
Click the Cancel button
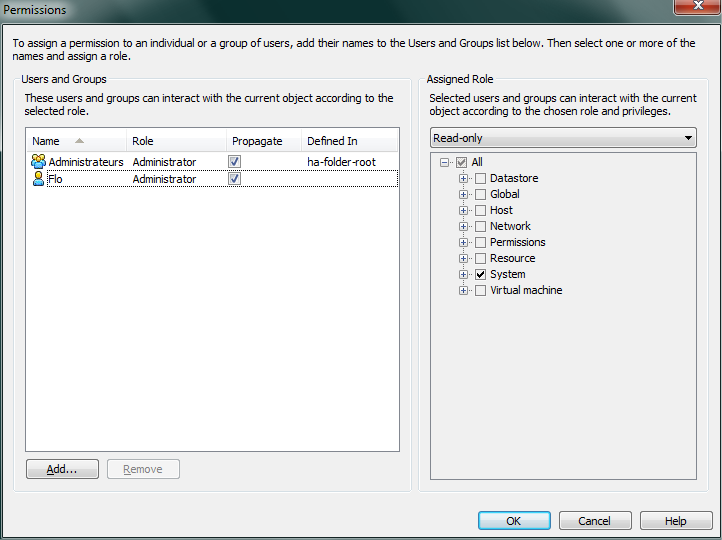pos(595,521)
